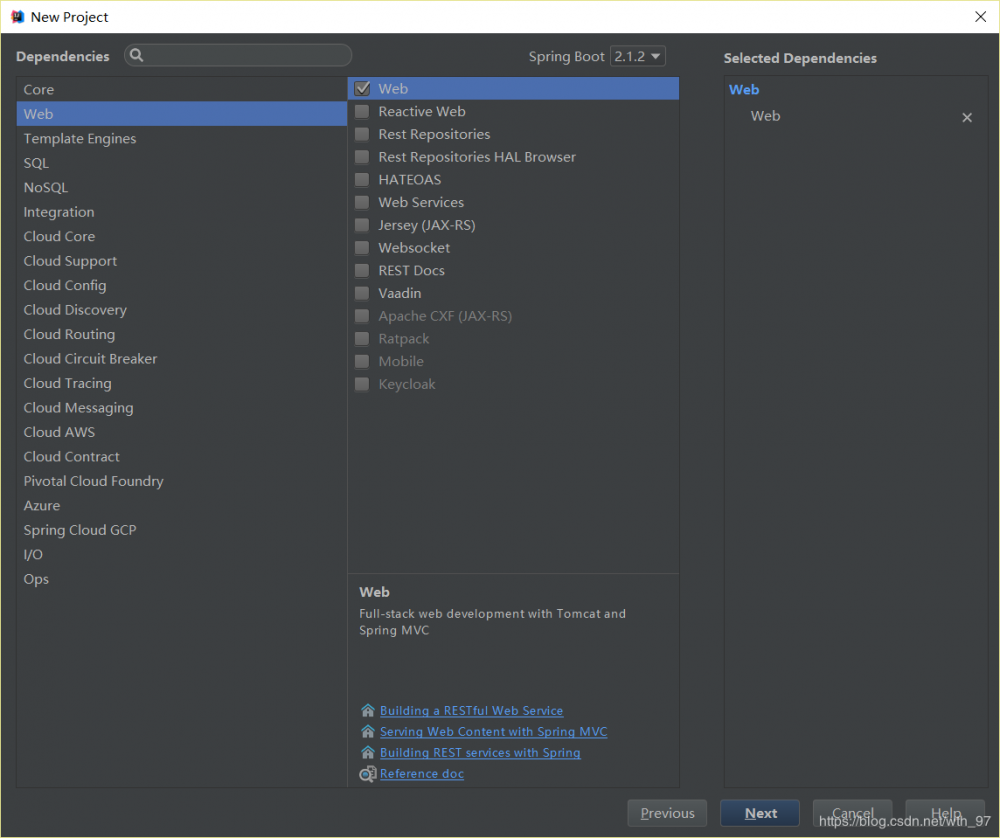Select the Integration category
This screenshot has height=838, width=1000.
(x=182, y=212)
